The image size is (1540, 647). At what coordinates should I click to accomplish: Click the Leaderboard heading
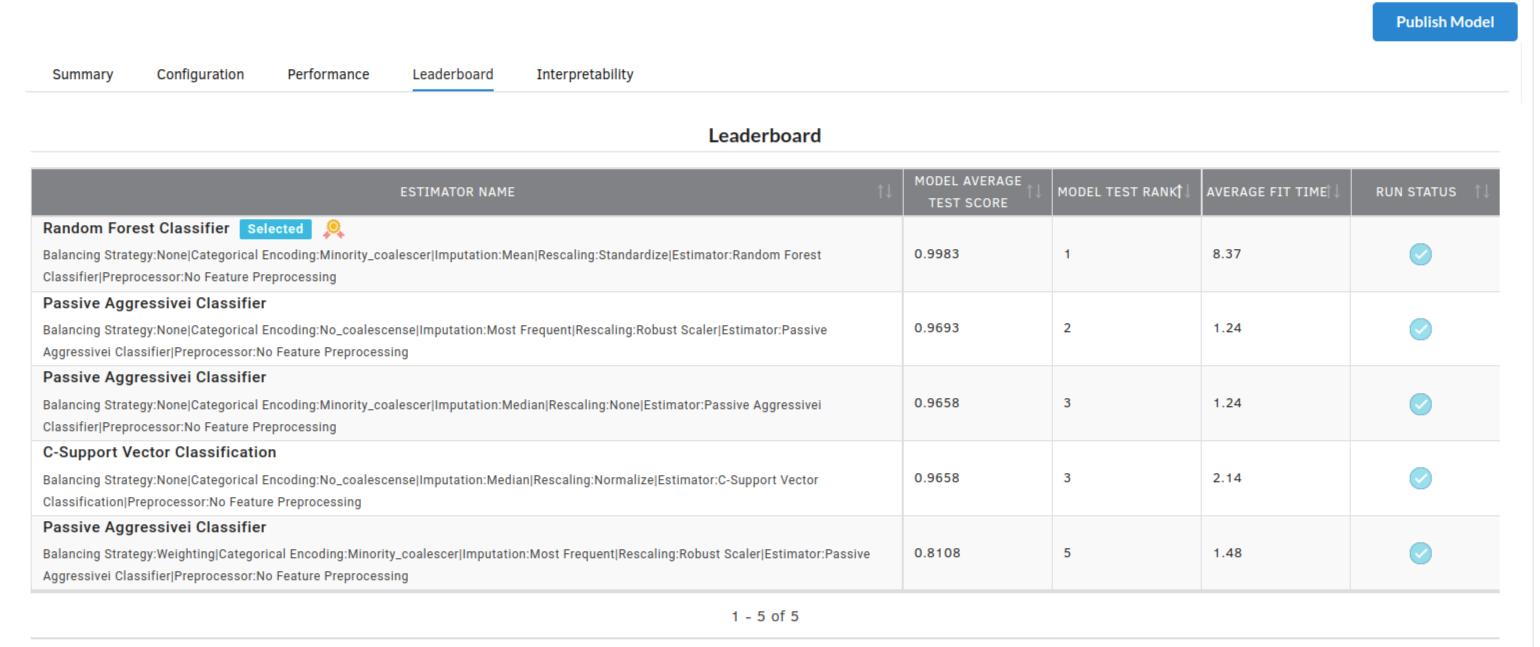tap(765, 135)
